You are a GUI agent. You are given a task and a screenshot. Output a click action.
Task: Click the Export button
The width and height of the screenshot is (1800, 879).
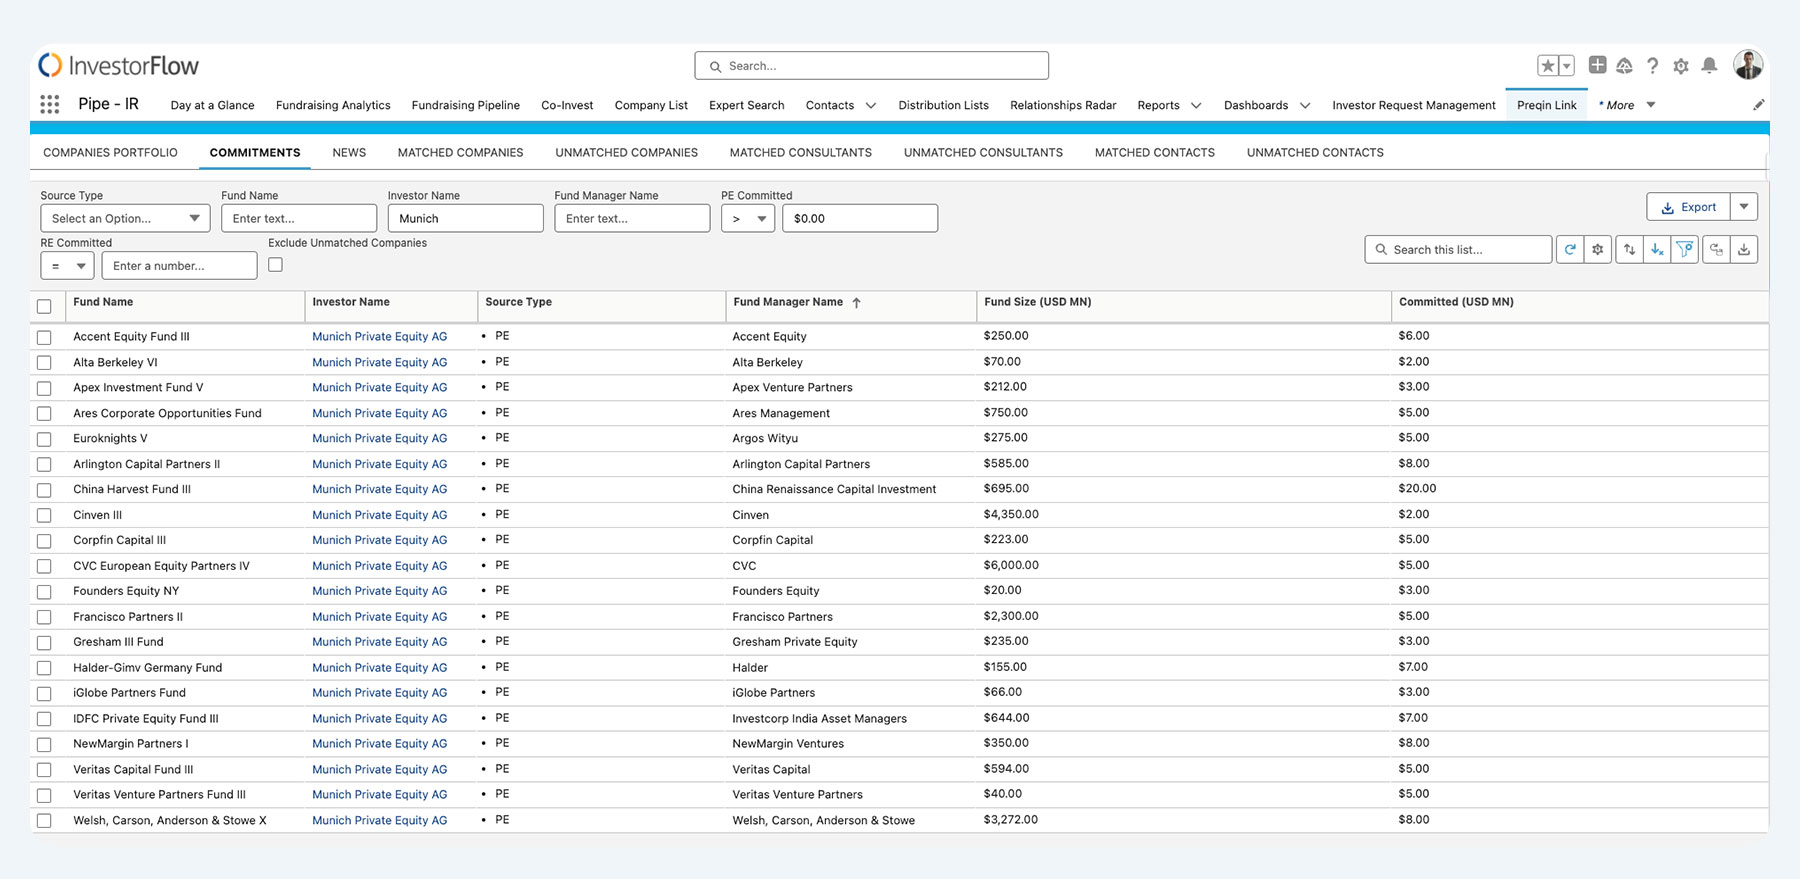point(1688,207)
